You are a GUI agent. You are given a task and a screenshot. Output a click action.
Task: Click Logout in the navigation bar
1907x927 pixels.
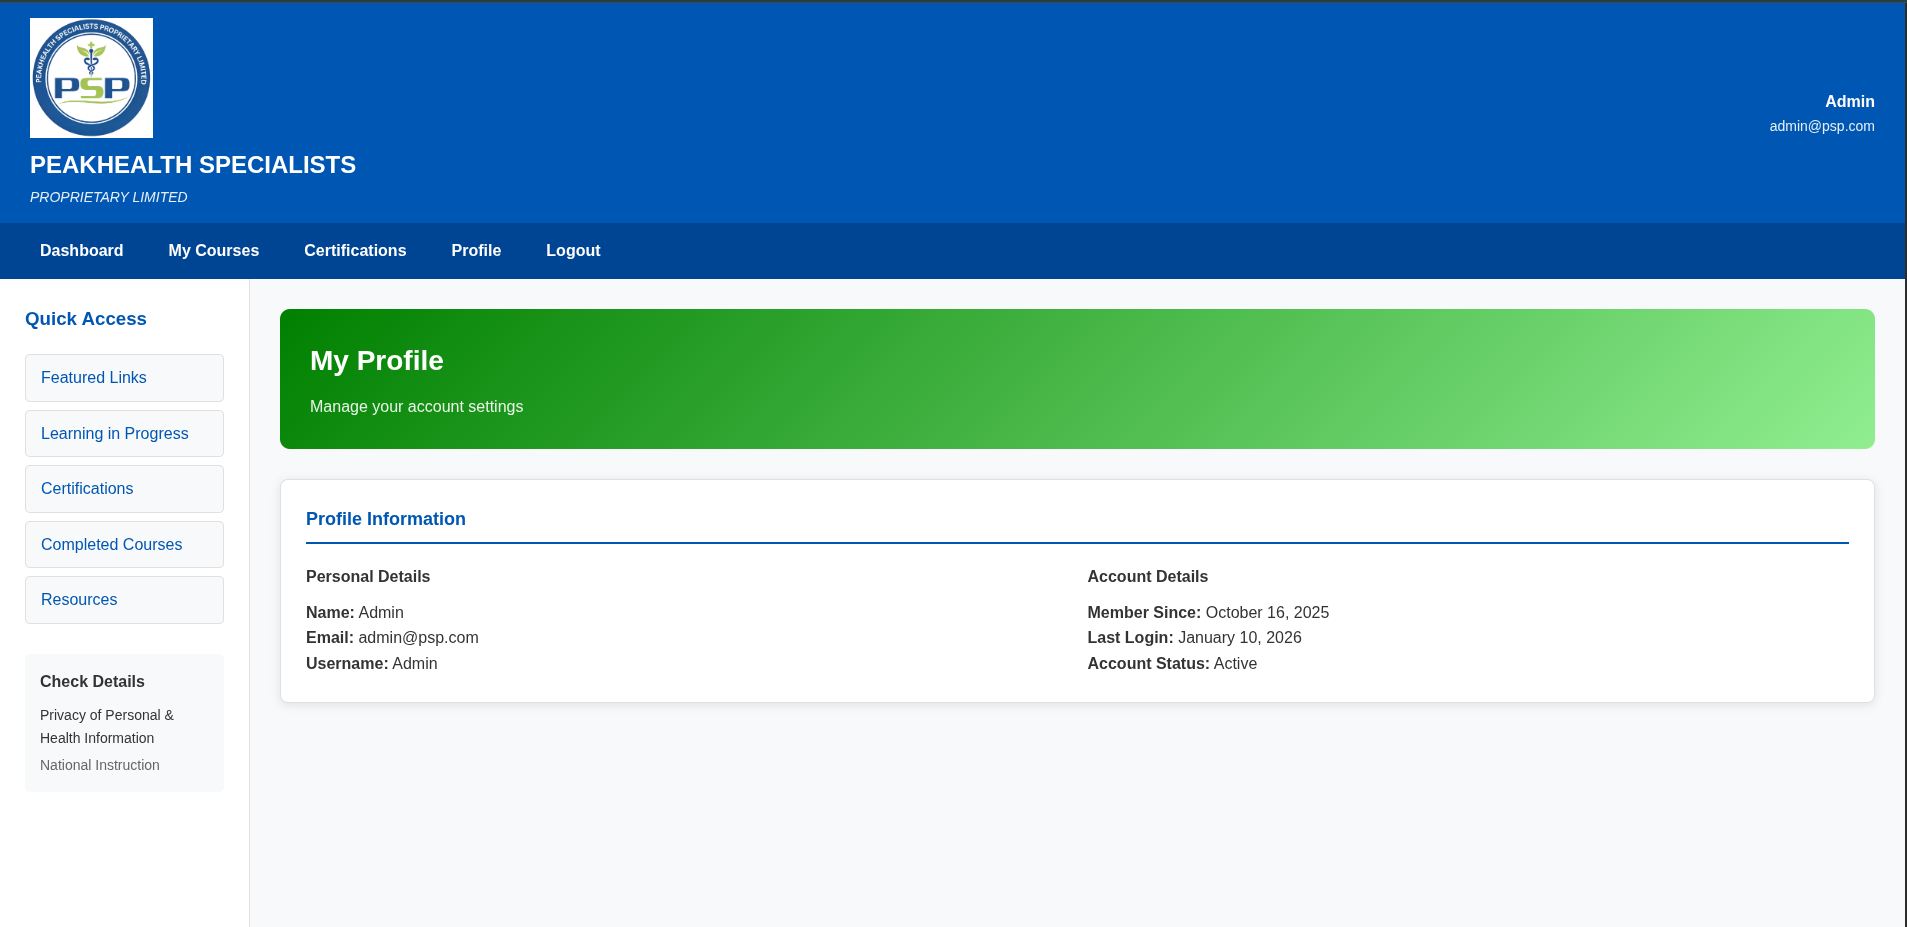(x=573, y=251)
